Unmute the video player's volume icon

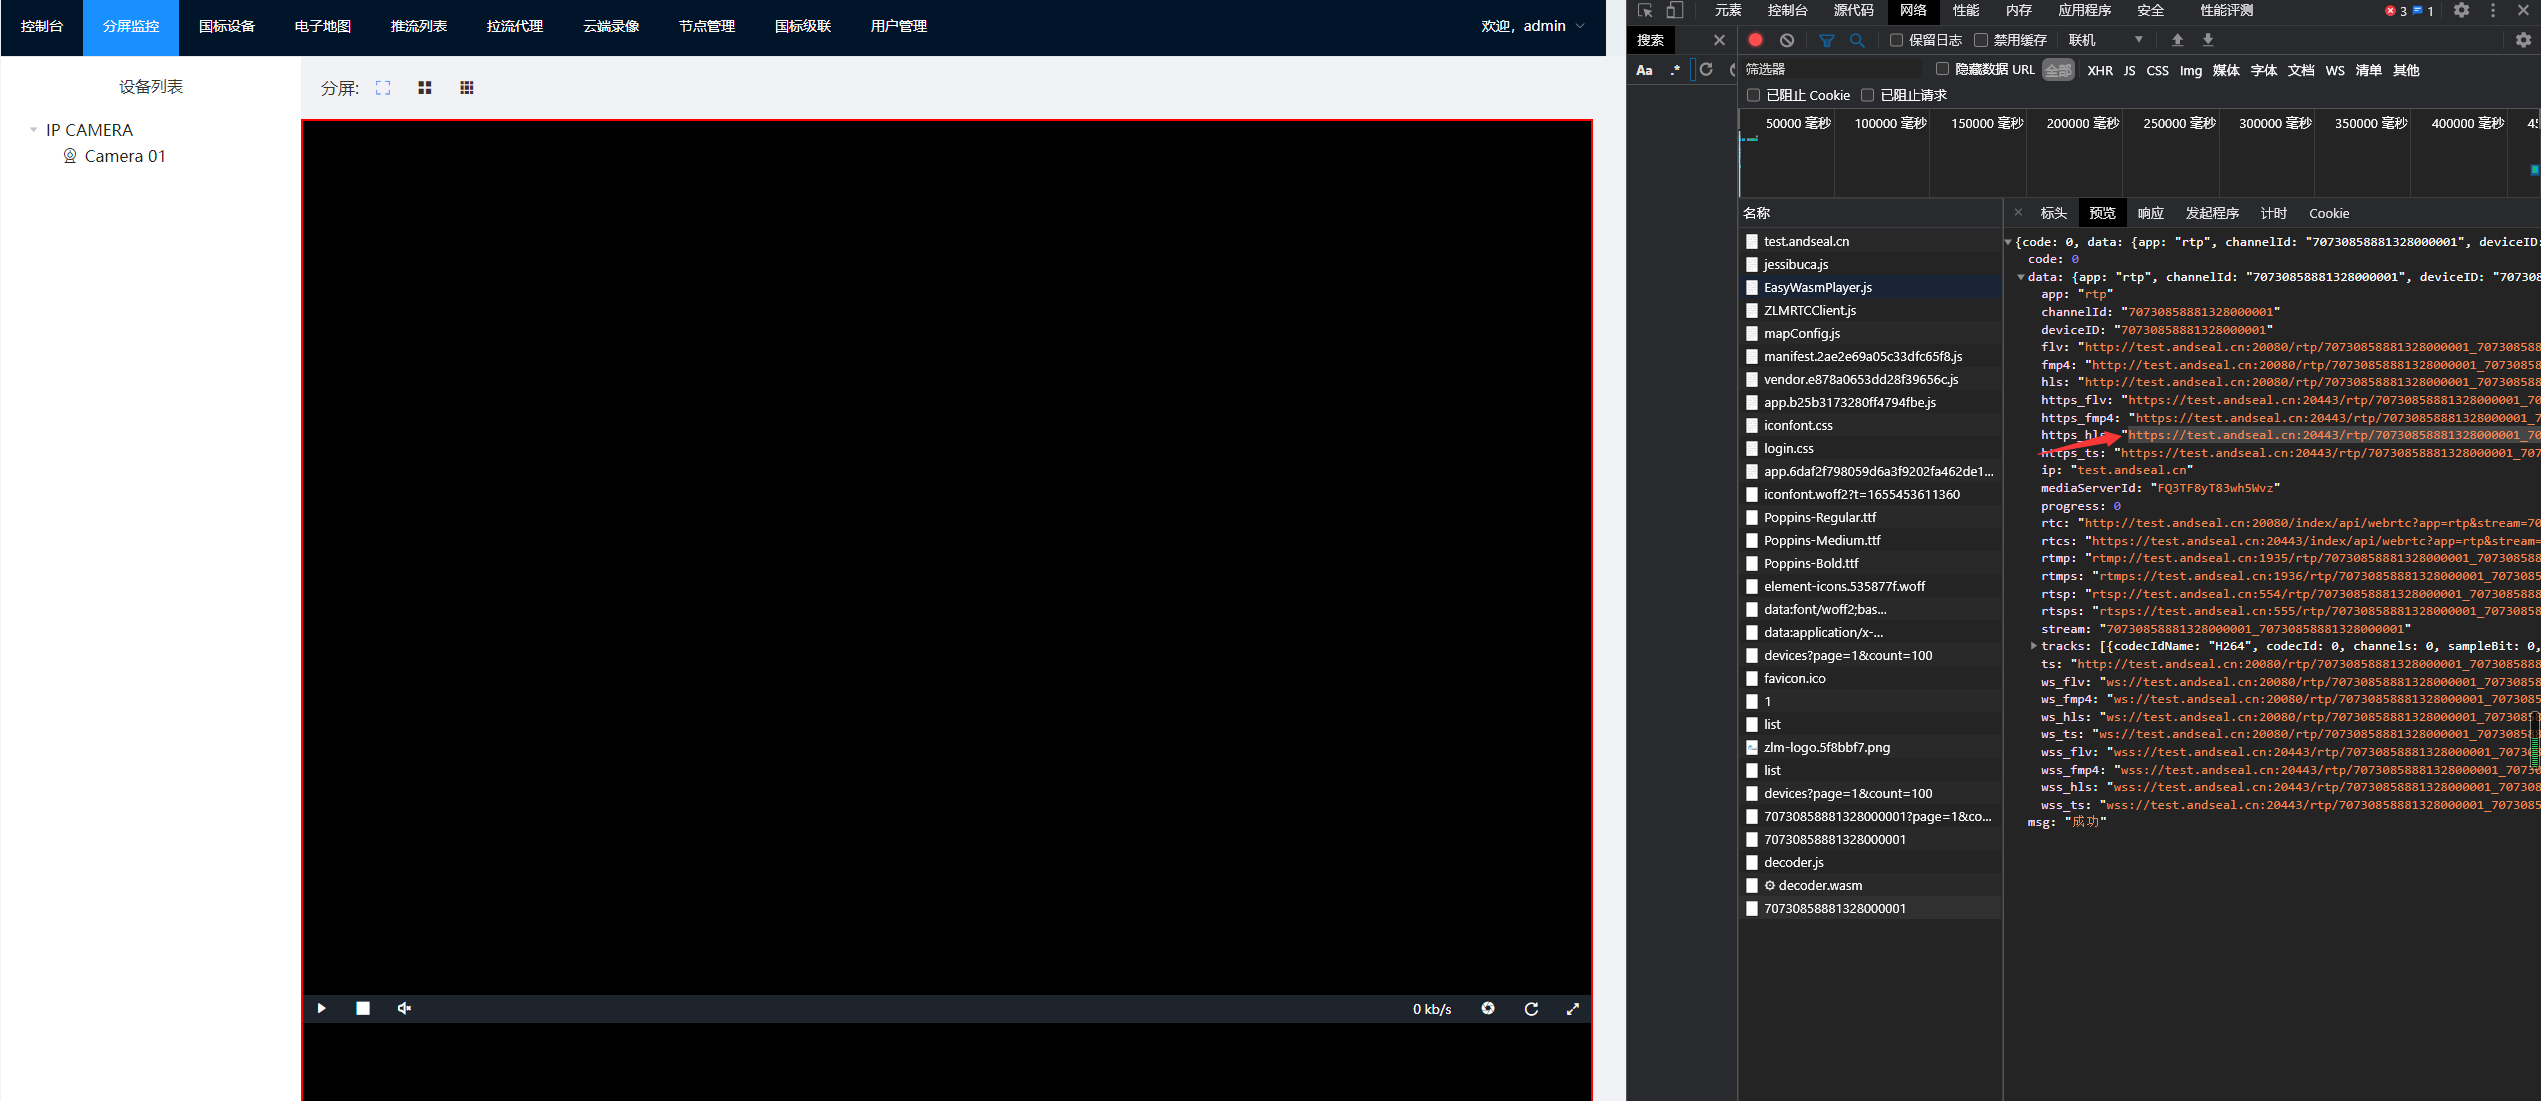point(404,1008)
